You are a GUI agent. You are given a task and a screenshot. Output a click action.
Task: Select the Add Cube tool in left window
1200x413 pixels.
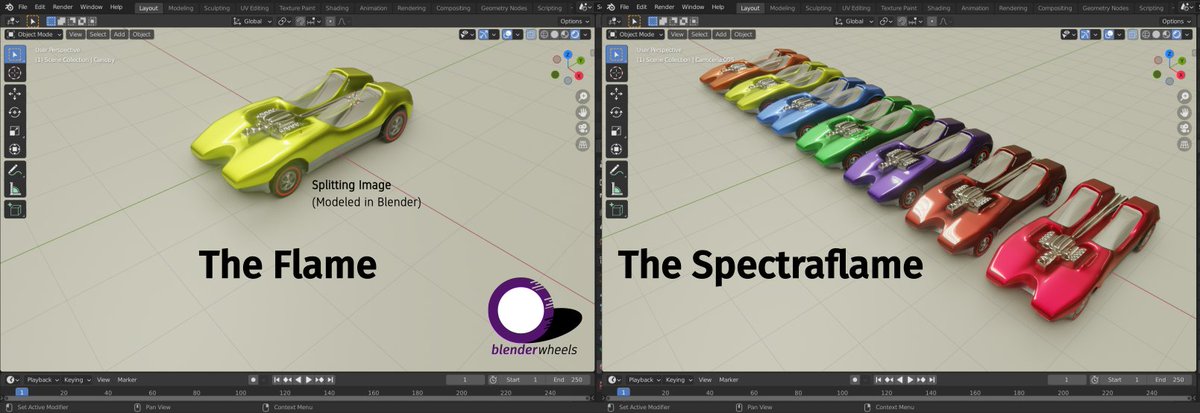(x=15, y=210)
